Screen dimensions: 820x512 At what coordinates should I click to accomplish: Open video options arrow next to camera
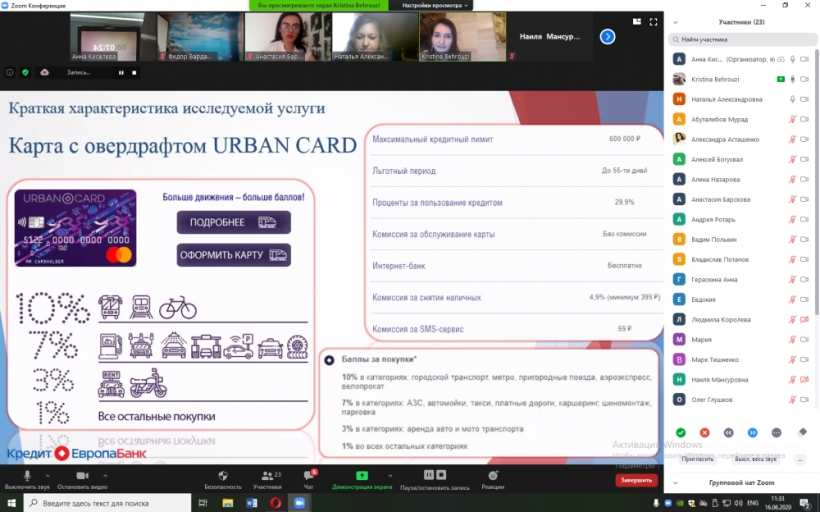[x=105, y=475]
